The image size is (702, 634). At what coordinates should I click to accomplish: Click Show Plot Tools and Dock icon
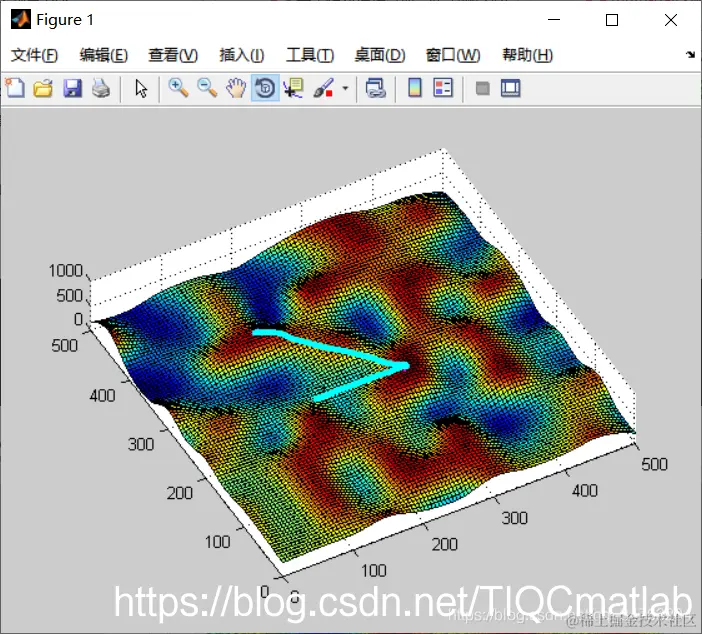point(510,88)
